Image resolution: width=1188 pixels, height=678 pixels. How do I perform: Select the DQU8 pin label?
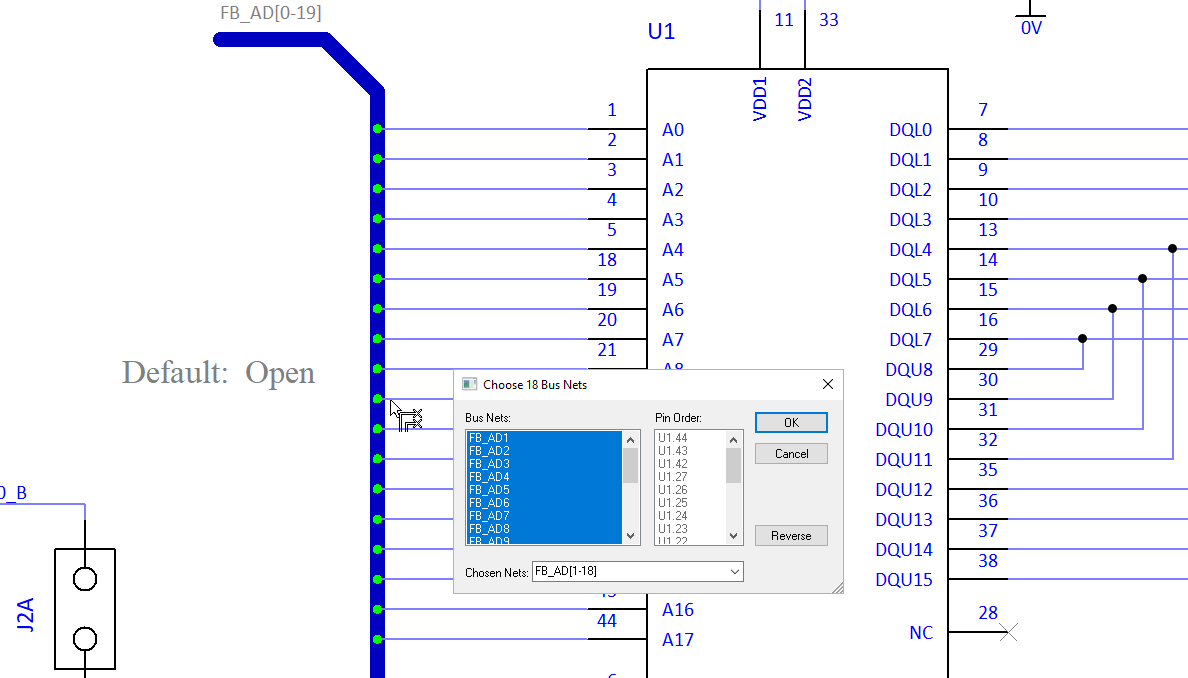(x=908, y=370)
